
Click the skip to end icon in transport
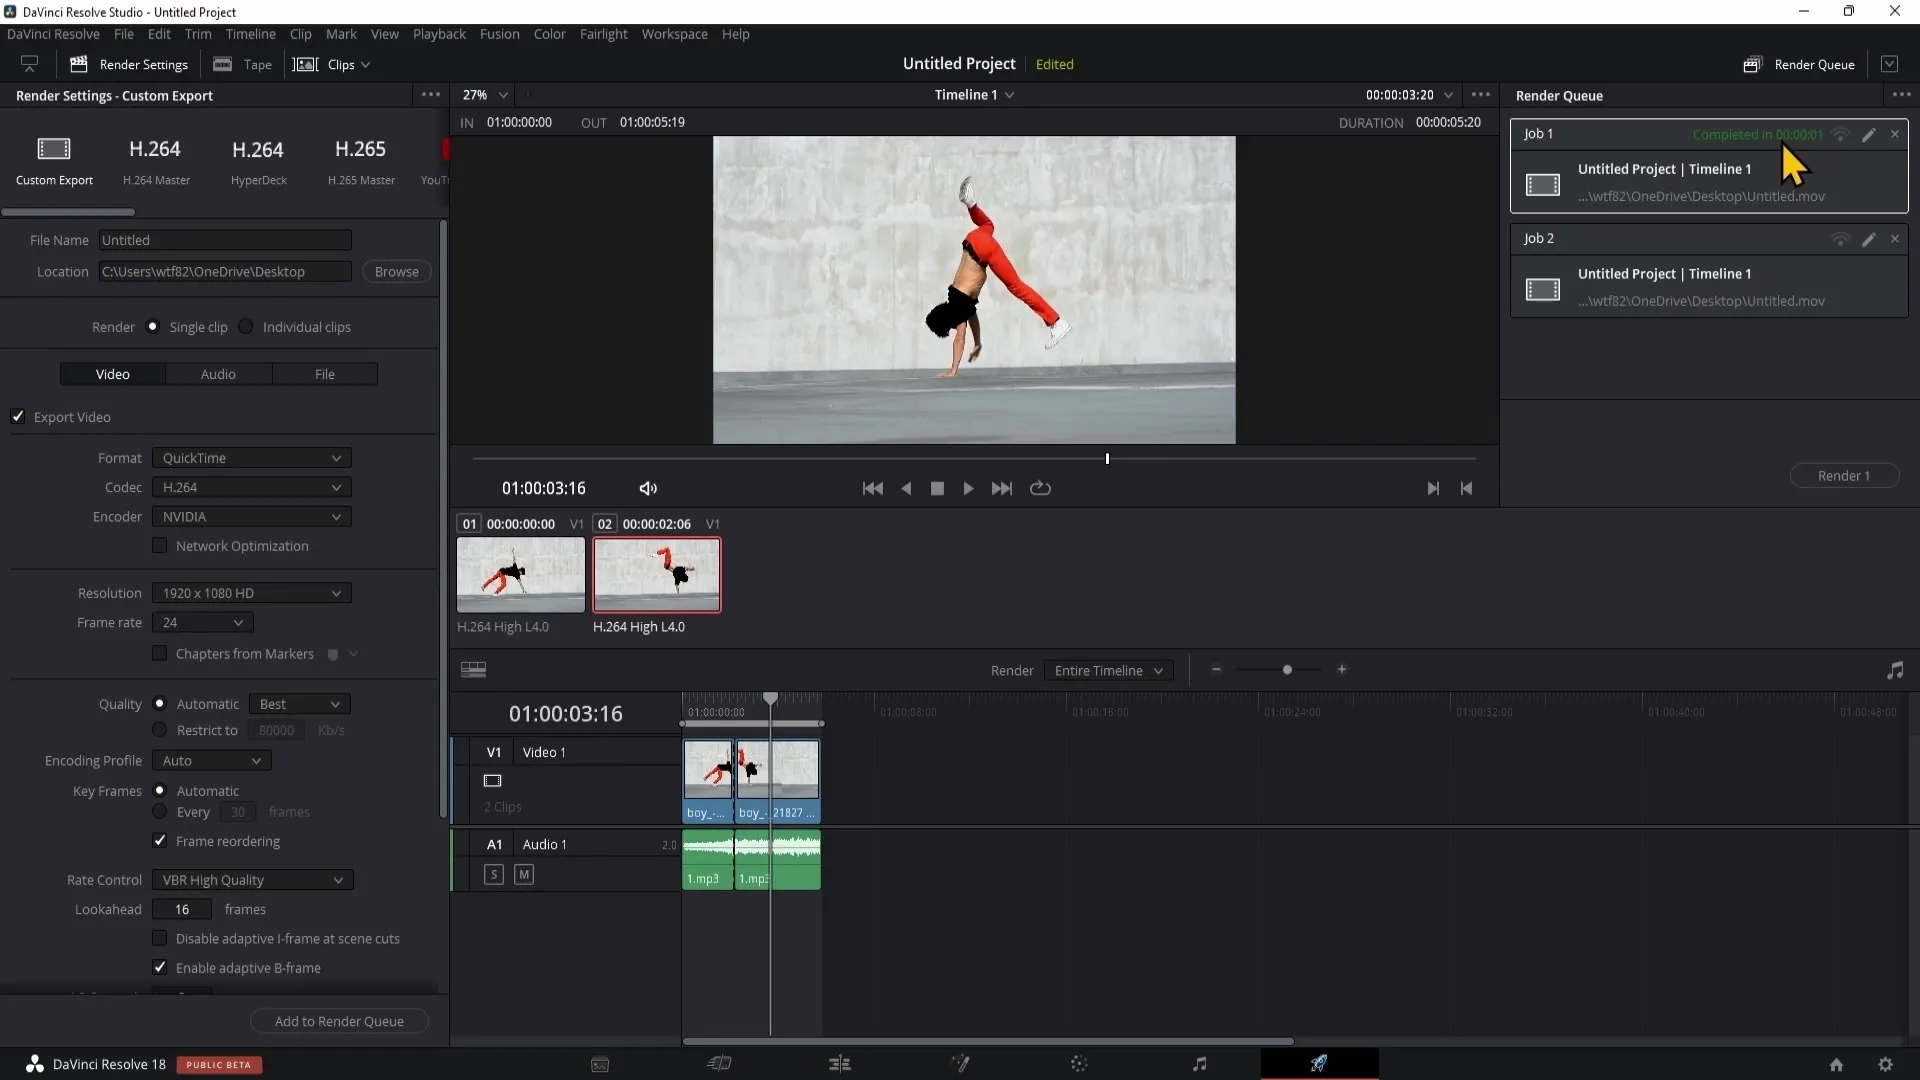(1002, 488)
